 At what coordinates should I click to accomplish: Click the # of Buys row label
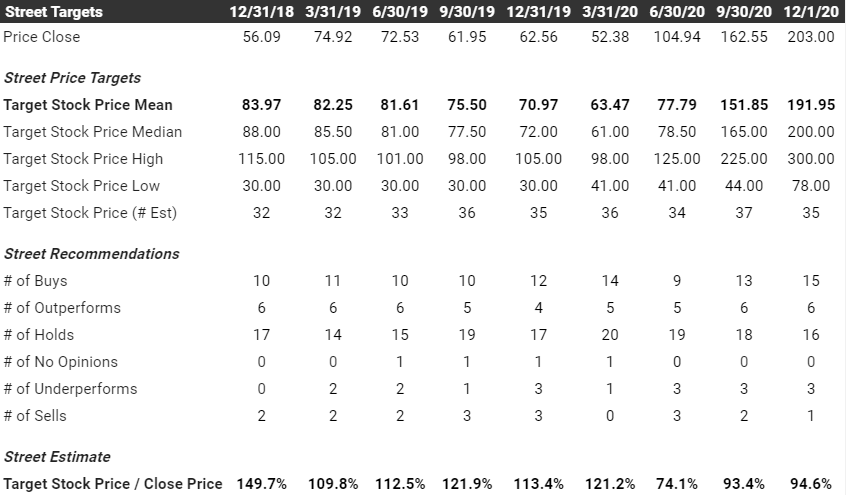[36, 281]
